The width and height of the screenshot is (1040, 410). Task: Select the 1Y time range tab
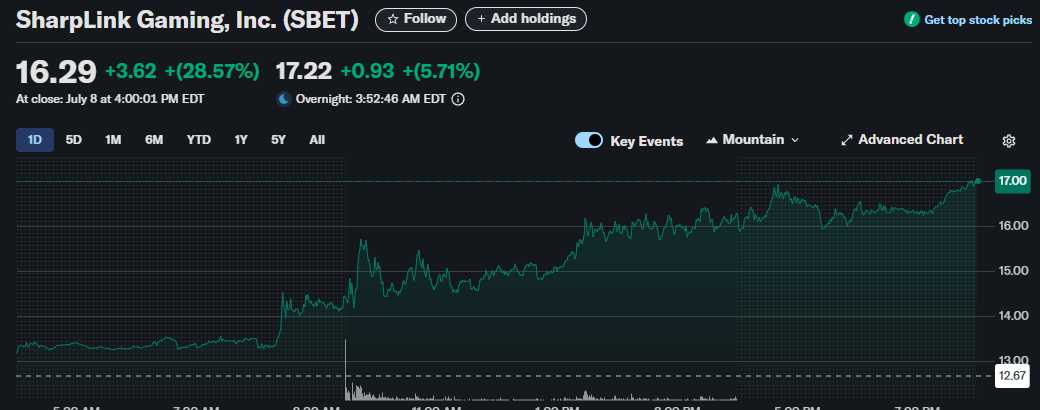(x=241, y=140)
